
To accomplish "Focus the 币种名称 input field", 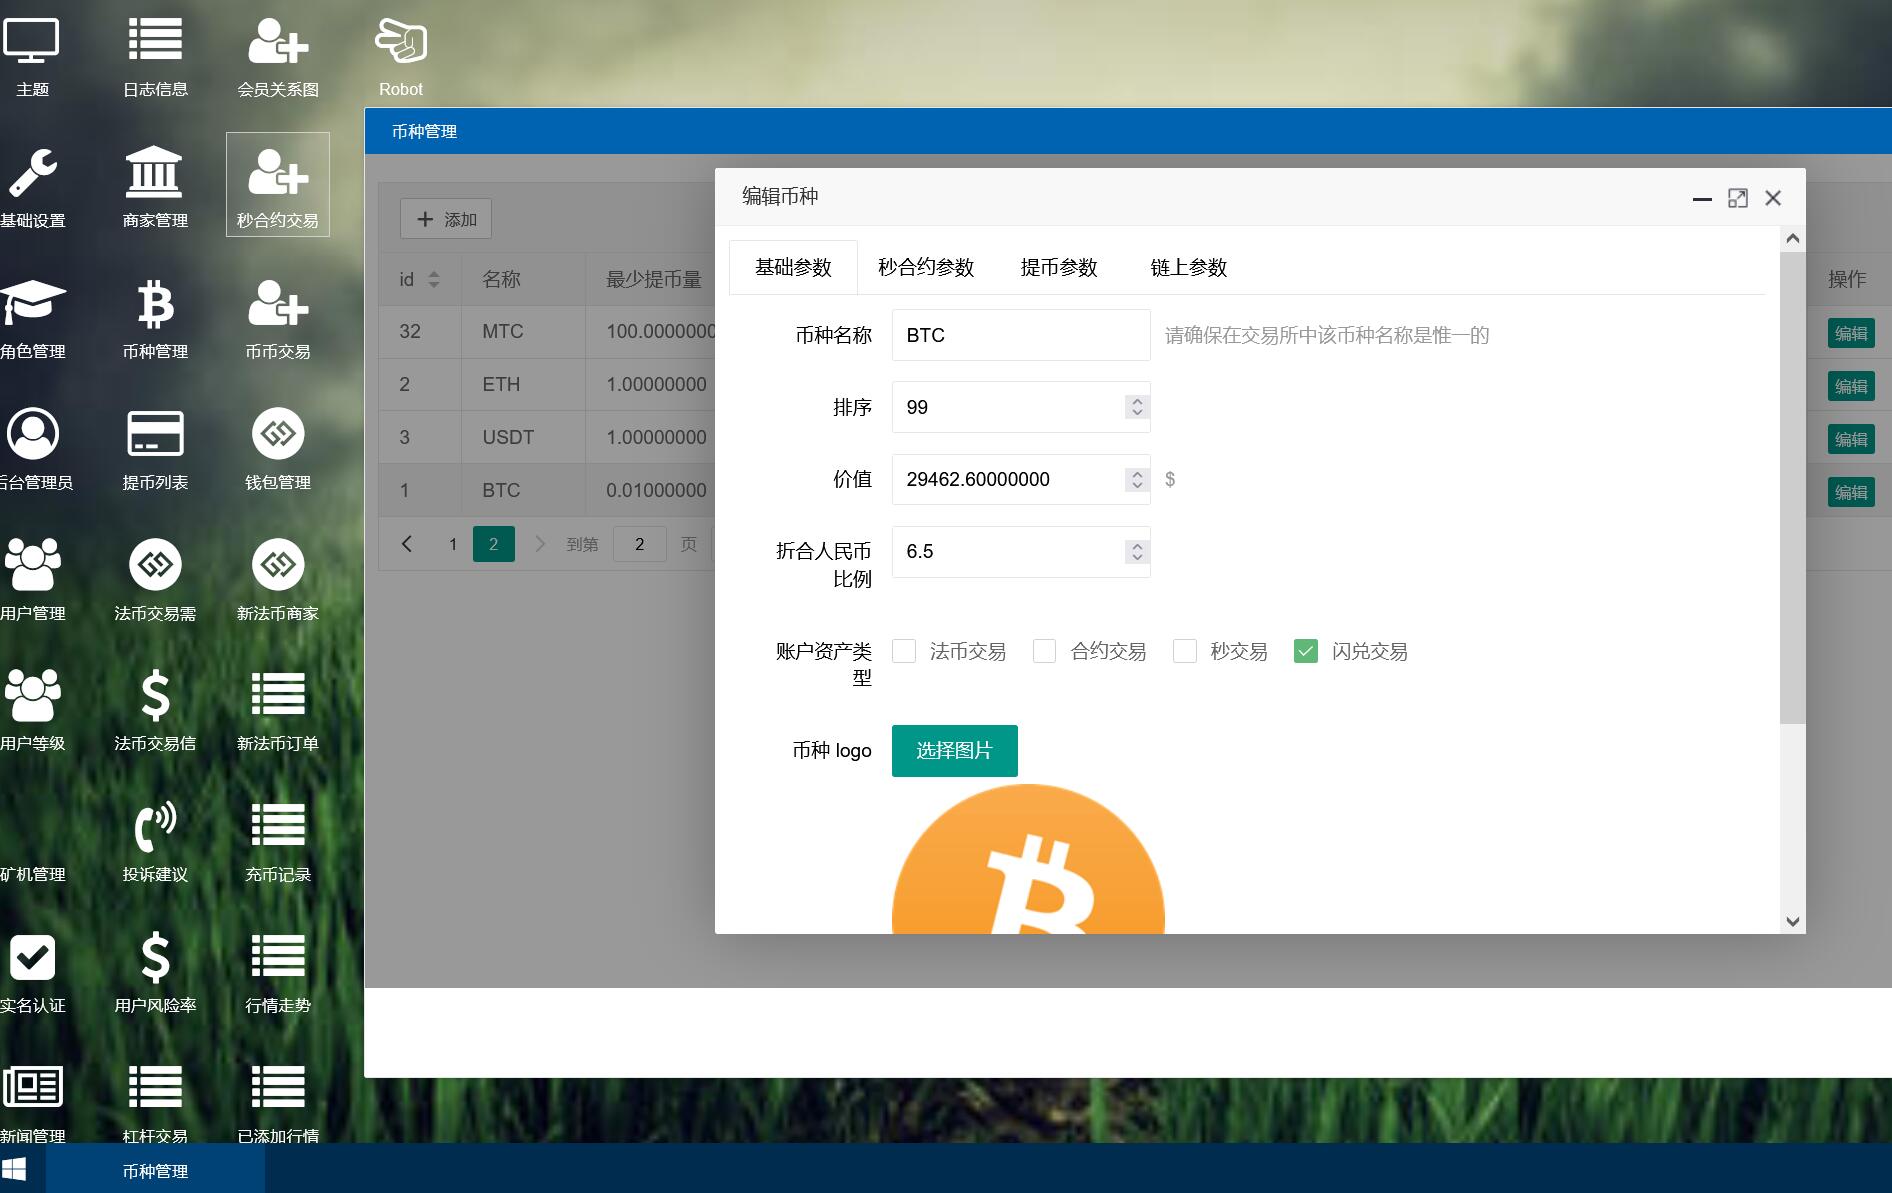I will coord(1021,335).
